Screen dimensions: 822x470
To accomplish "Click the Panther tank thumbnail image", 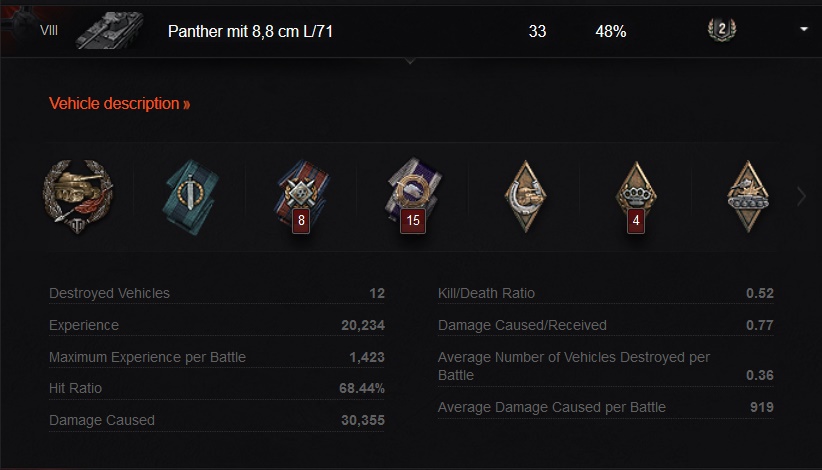I will pos(108,30).
